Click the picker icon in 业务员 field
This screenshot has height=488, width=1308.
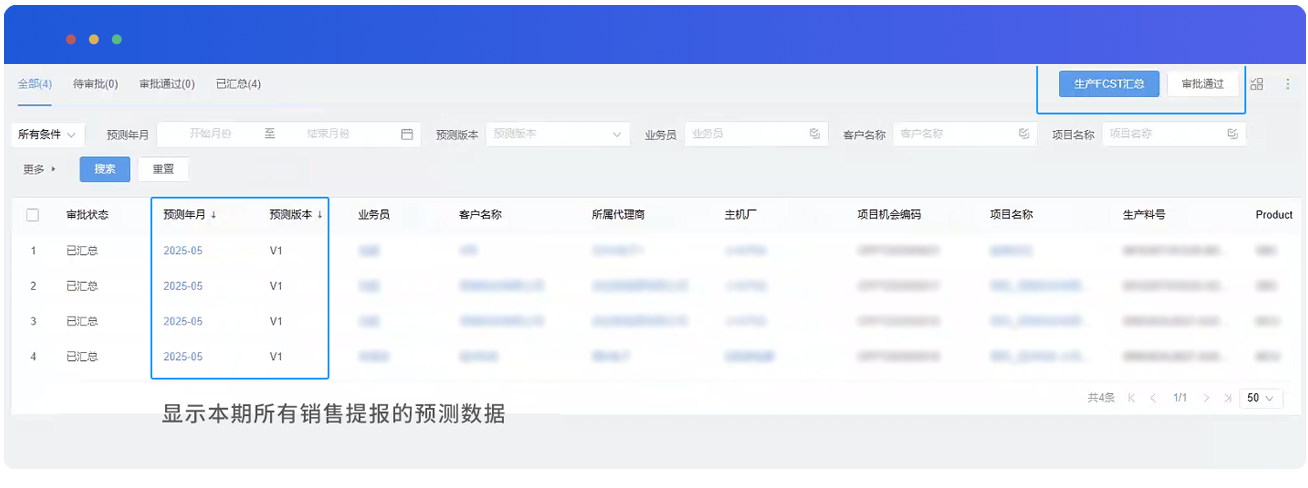point(815,134)
